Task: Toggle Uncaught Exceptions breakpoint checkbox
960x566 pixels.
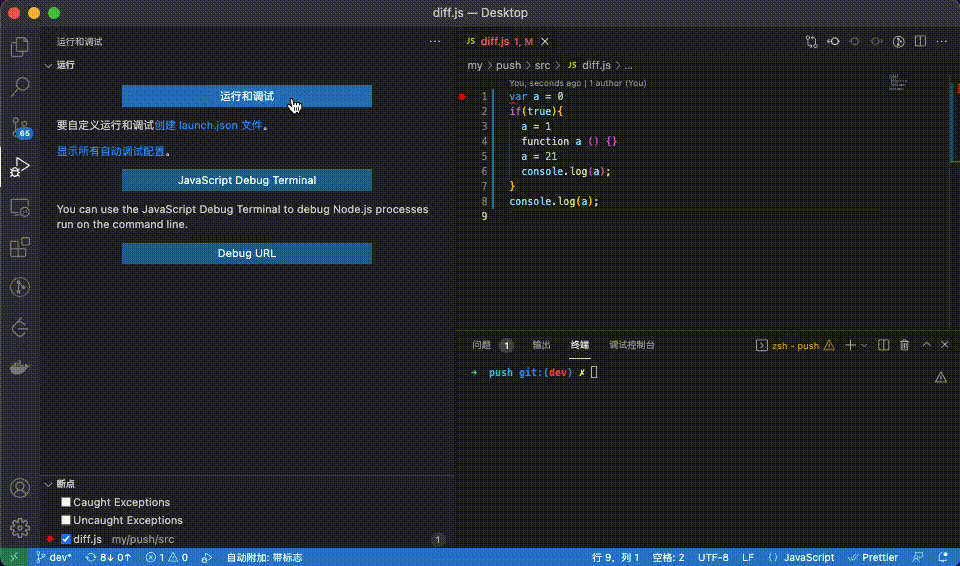Action: click(66, 520)
